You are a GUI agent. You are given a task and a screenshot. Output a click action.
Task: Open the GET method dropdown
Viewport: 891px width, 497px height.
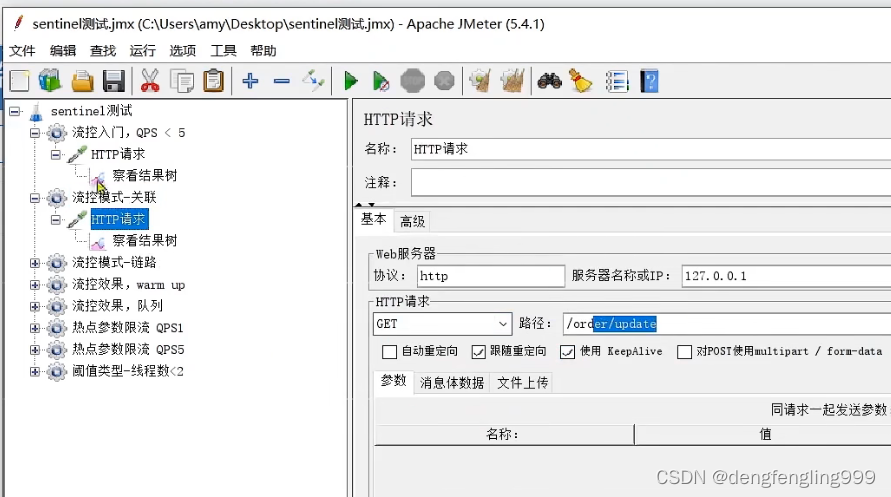coord(443,324)
